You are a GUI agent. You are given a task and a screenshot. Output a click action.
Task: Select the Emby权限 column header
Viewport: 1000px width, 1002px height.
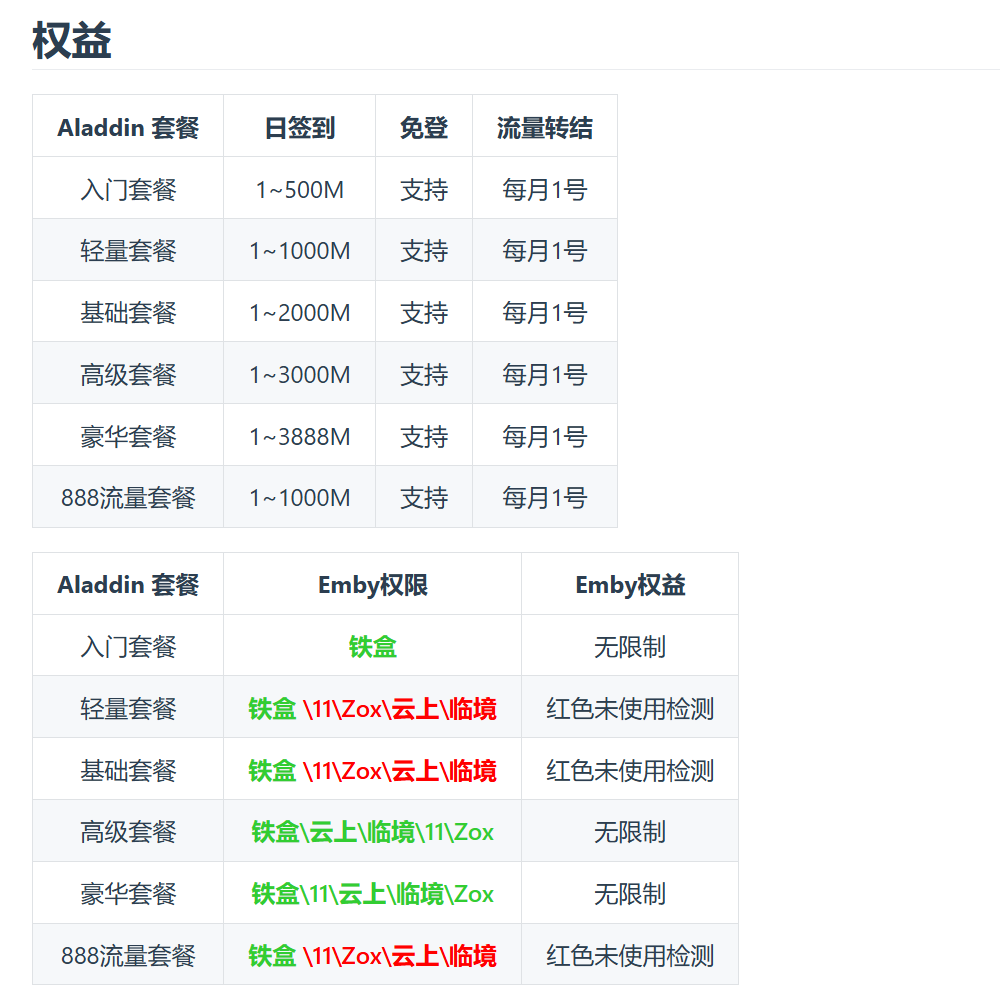pyautogui.click(x=373, y=585)
